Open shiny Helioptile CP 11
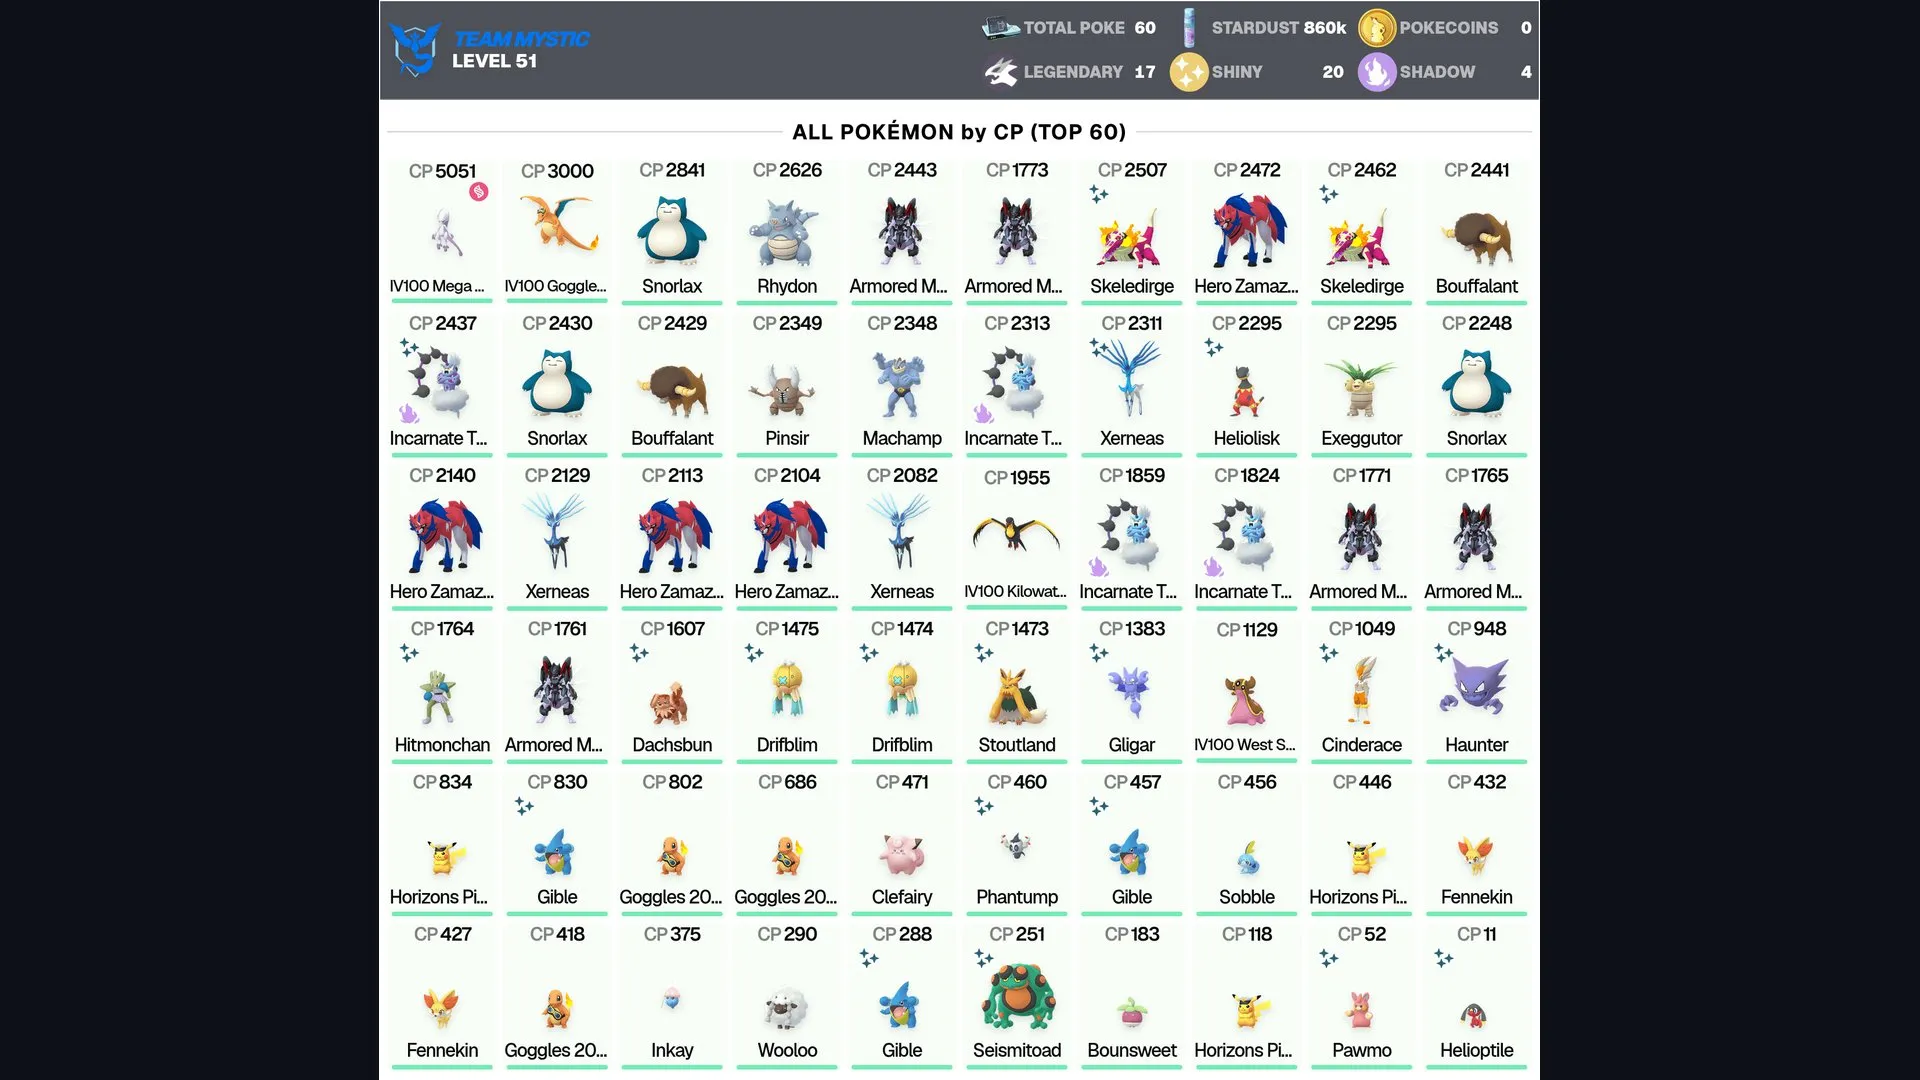The width and height of the screenshot is (1920, 1080). (1477, 997)
